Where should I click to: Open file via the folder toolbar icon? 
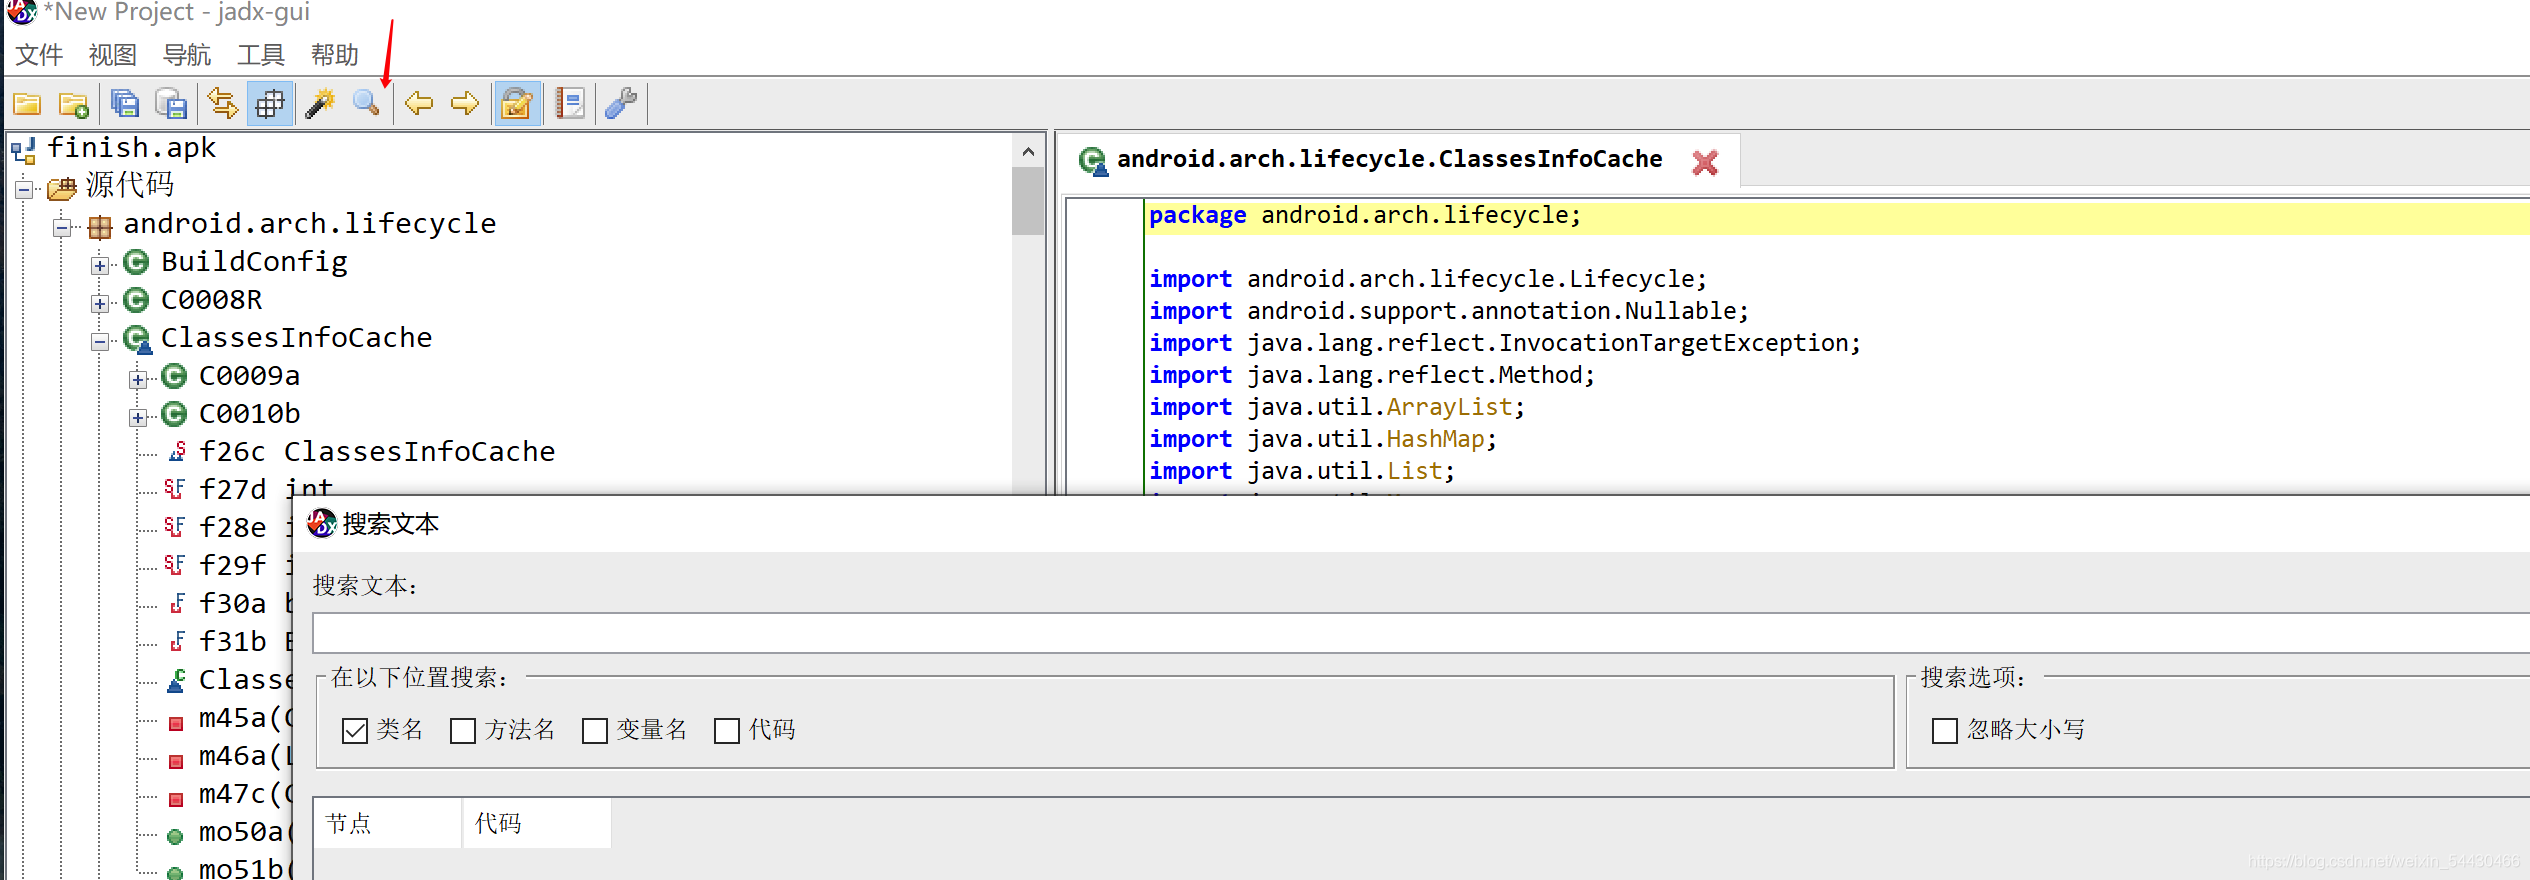[x=27, y=103]
